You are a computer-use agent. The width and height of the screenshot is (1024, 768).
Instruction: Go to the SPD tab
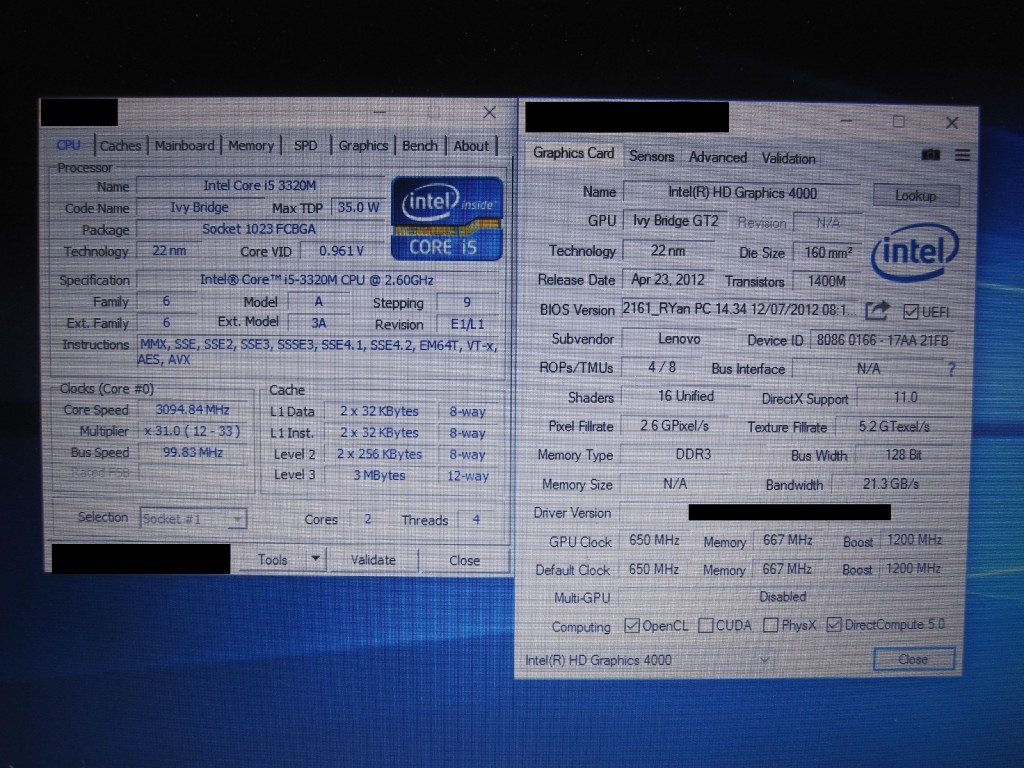[305, 146]
